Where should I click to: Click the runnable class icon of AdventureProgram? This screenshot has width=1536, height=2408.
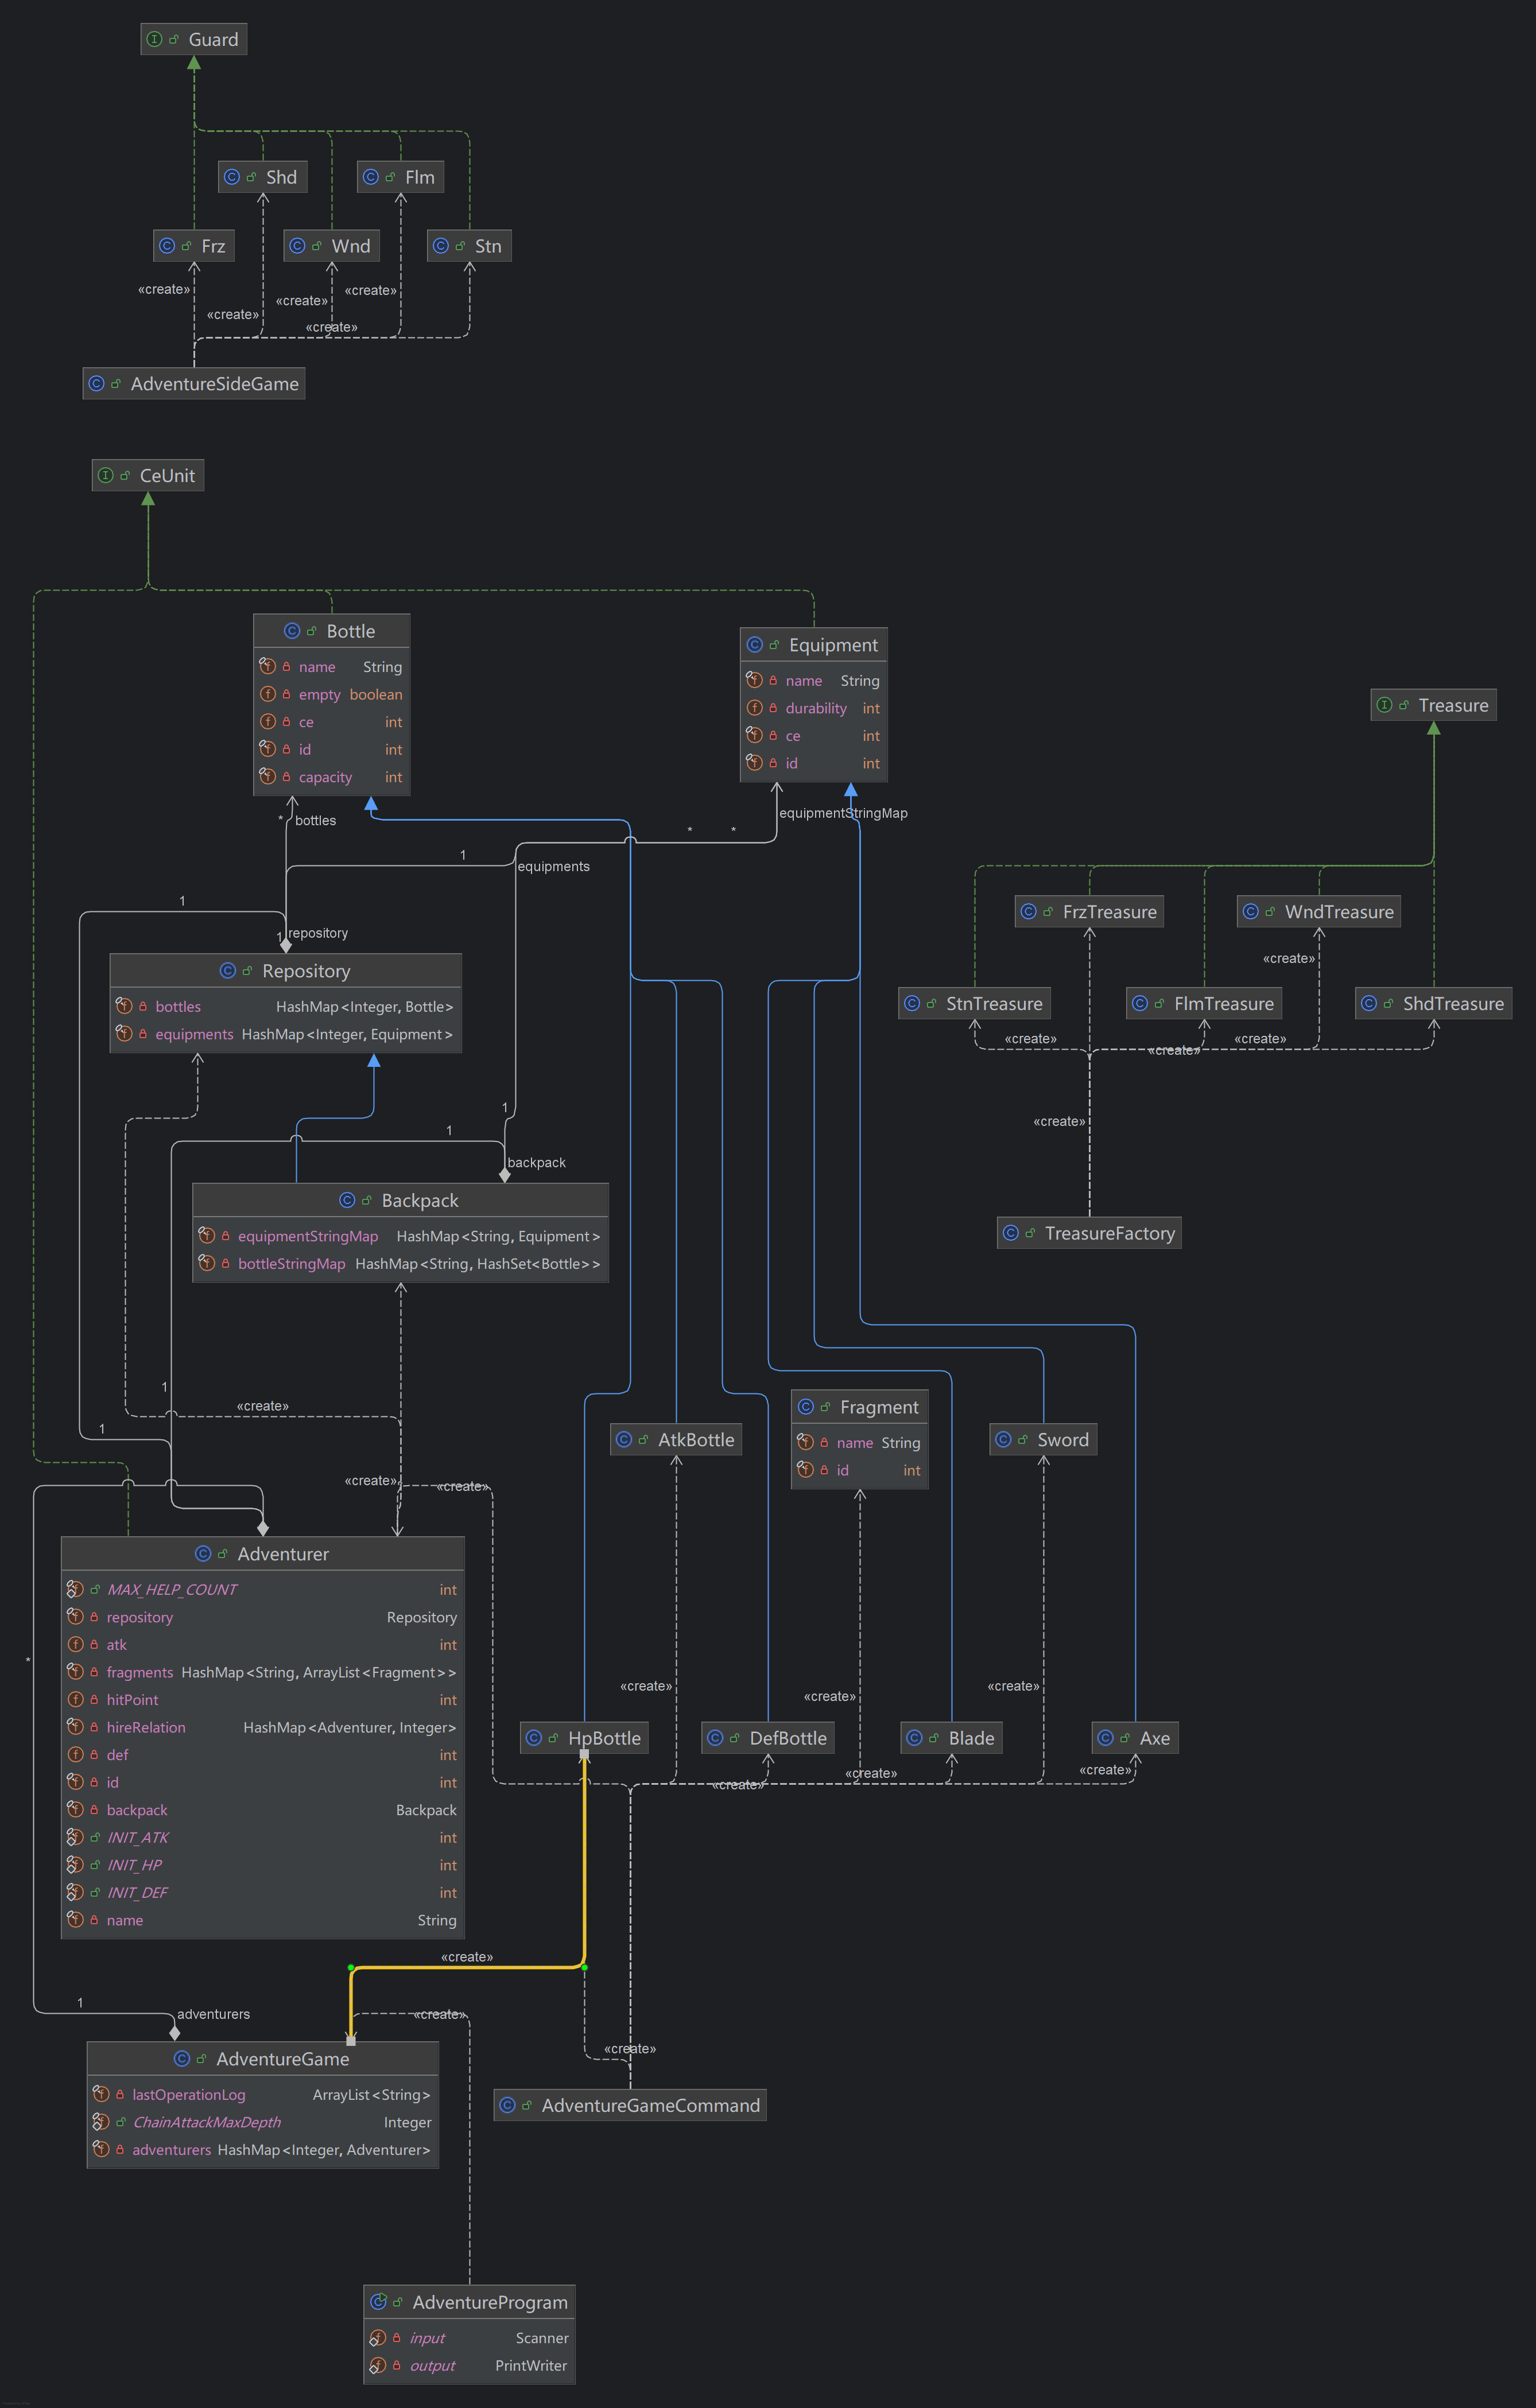[378, 2302]
